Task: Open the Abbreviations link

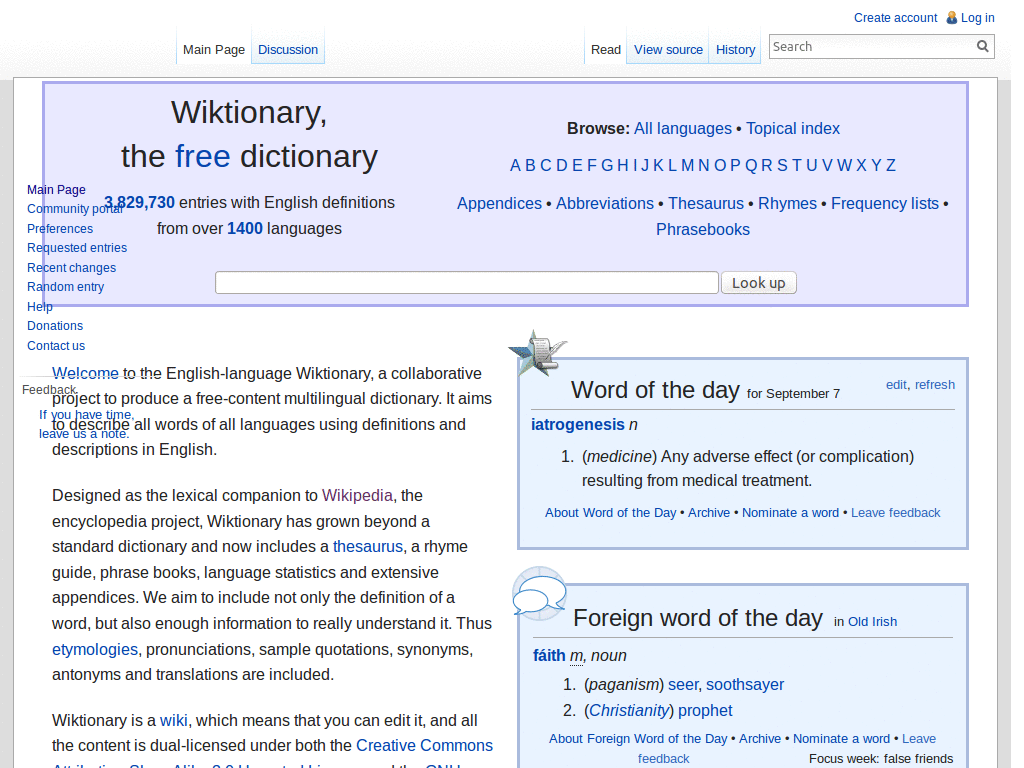Action: point(605,204)
